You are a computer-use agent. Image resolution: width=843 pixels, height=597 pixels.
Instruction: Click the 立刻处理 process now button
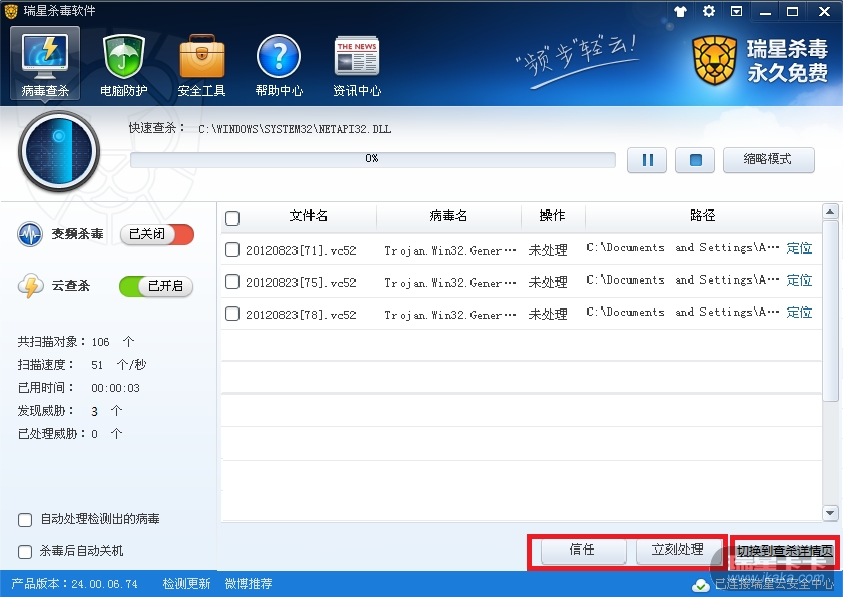point(678,550)
